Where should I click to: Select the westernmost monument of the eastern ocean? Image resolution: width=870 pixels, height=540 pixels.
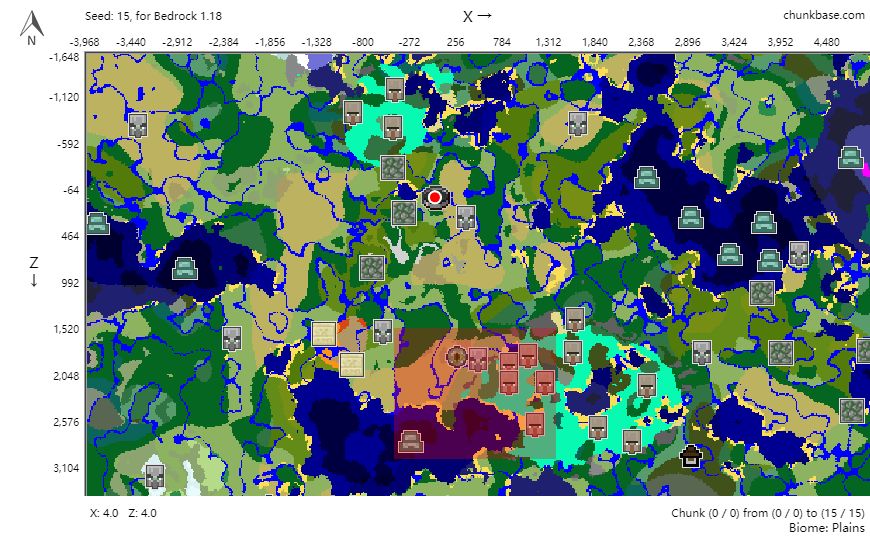coord(646,177)
